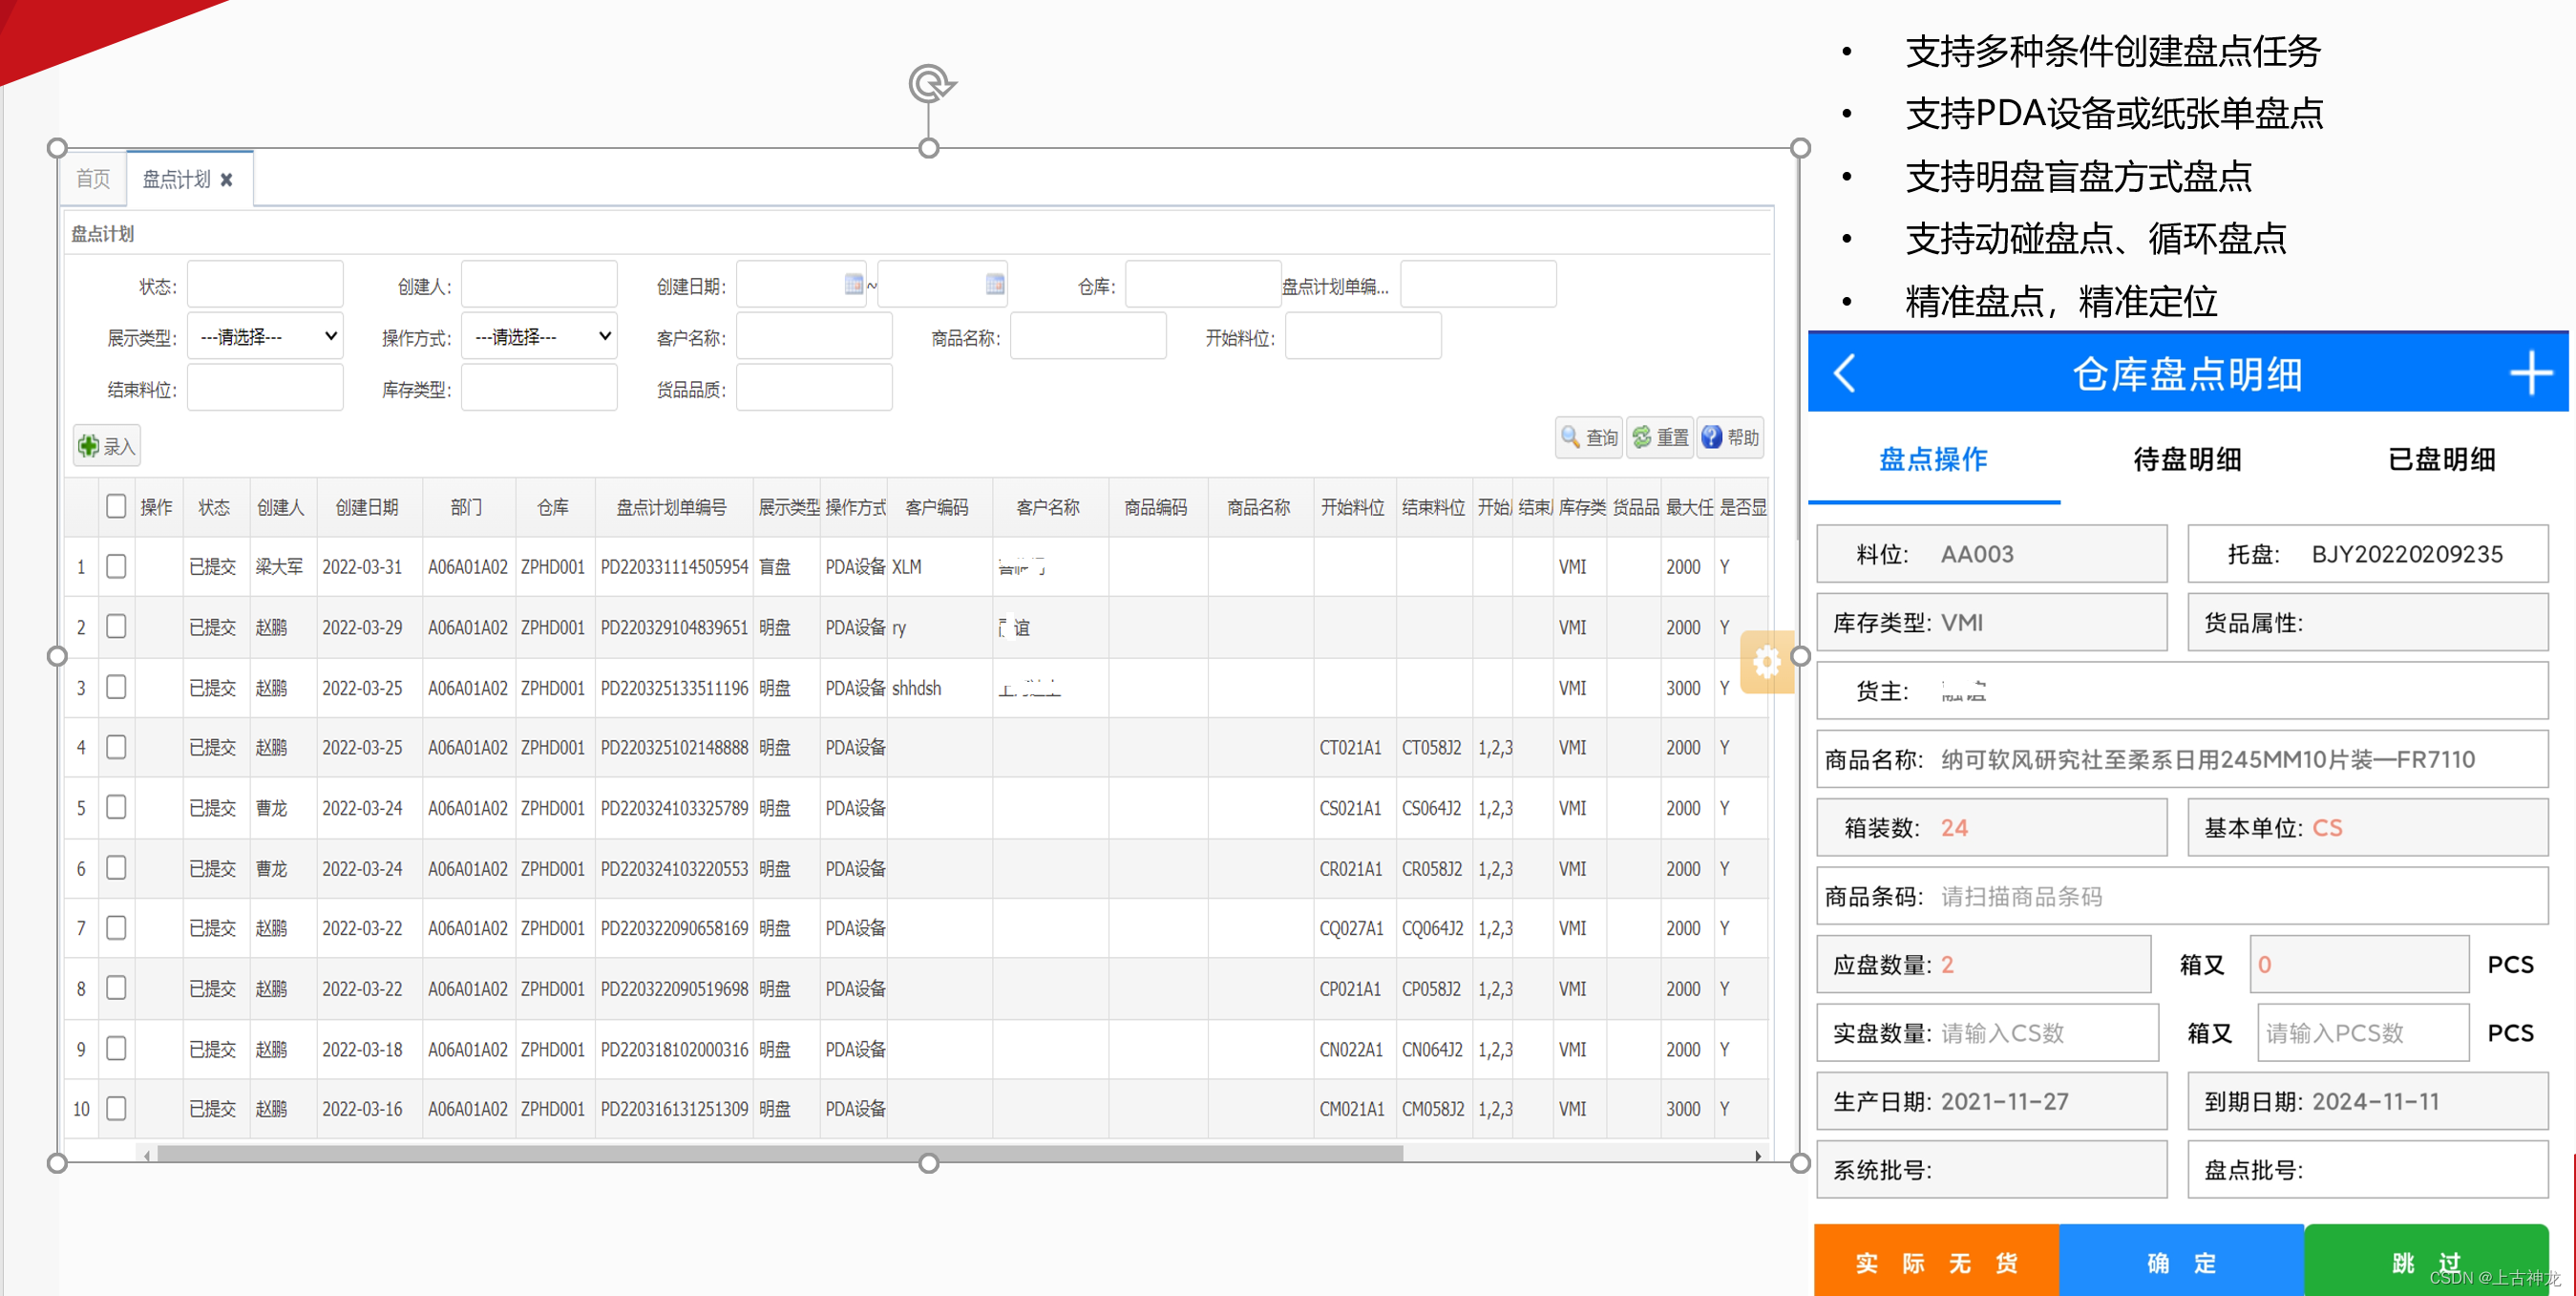Open the 展示类型 dropdown
The width and height of the screenshot is (2576, 1296).
(265, 336)
